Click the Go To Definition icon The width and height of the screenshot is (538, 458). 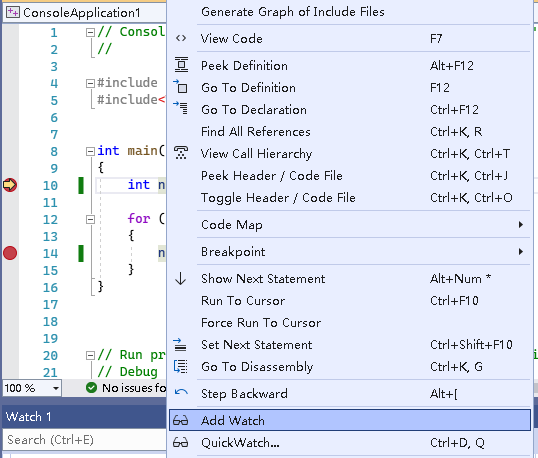click(180, 87)
